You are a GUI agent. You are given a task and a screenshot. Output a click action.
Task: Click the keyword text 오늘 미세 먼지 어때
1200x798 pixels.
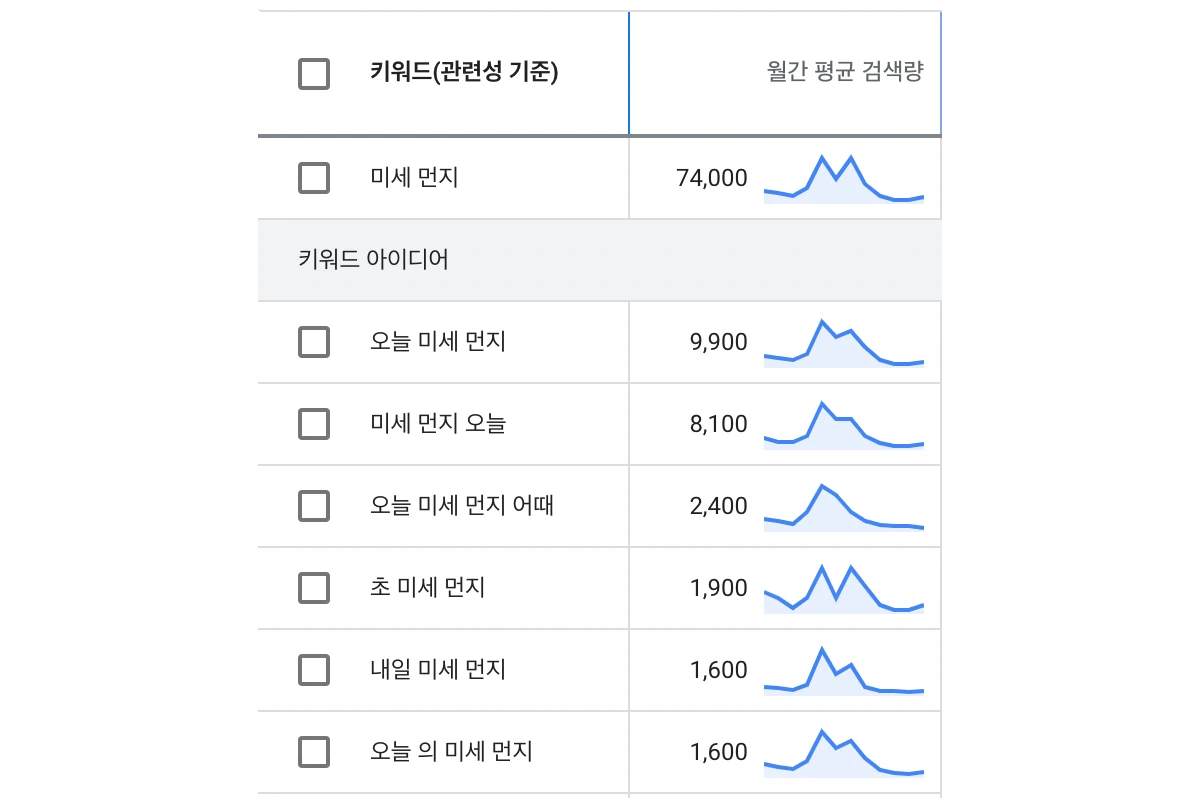[x=462, y=506]
